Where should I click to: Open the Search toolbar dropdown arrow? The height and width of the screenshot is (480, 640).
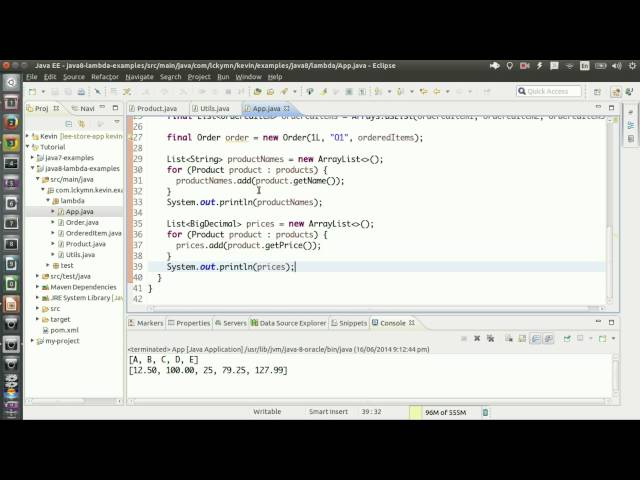[x=294, y=92]
